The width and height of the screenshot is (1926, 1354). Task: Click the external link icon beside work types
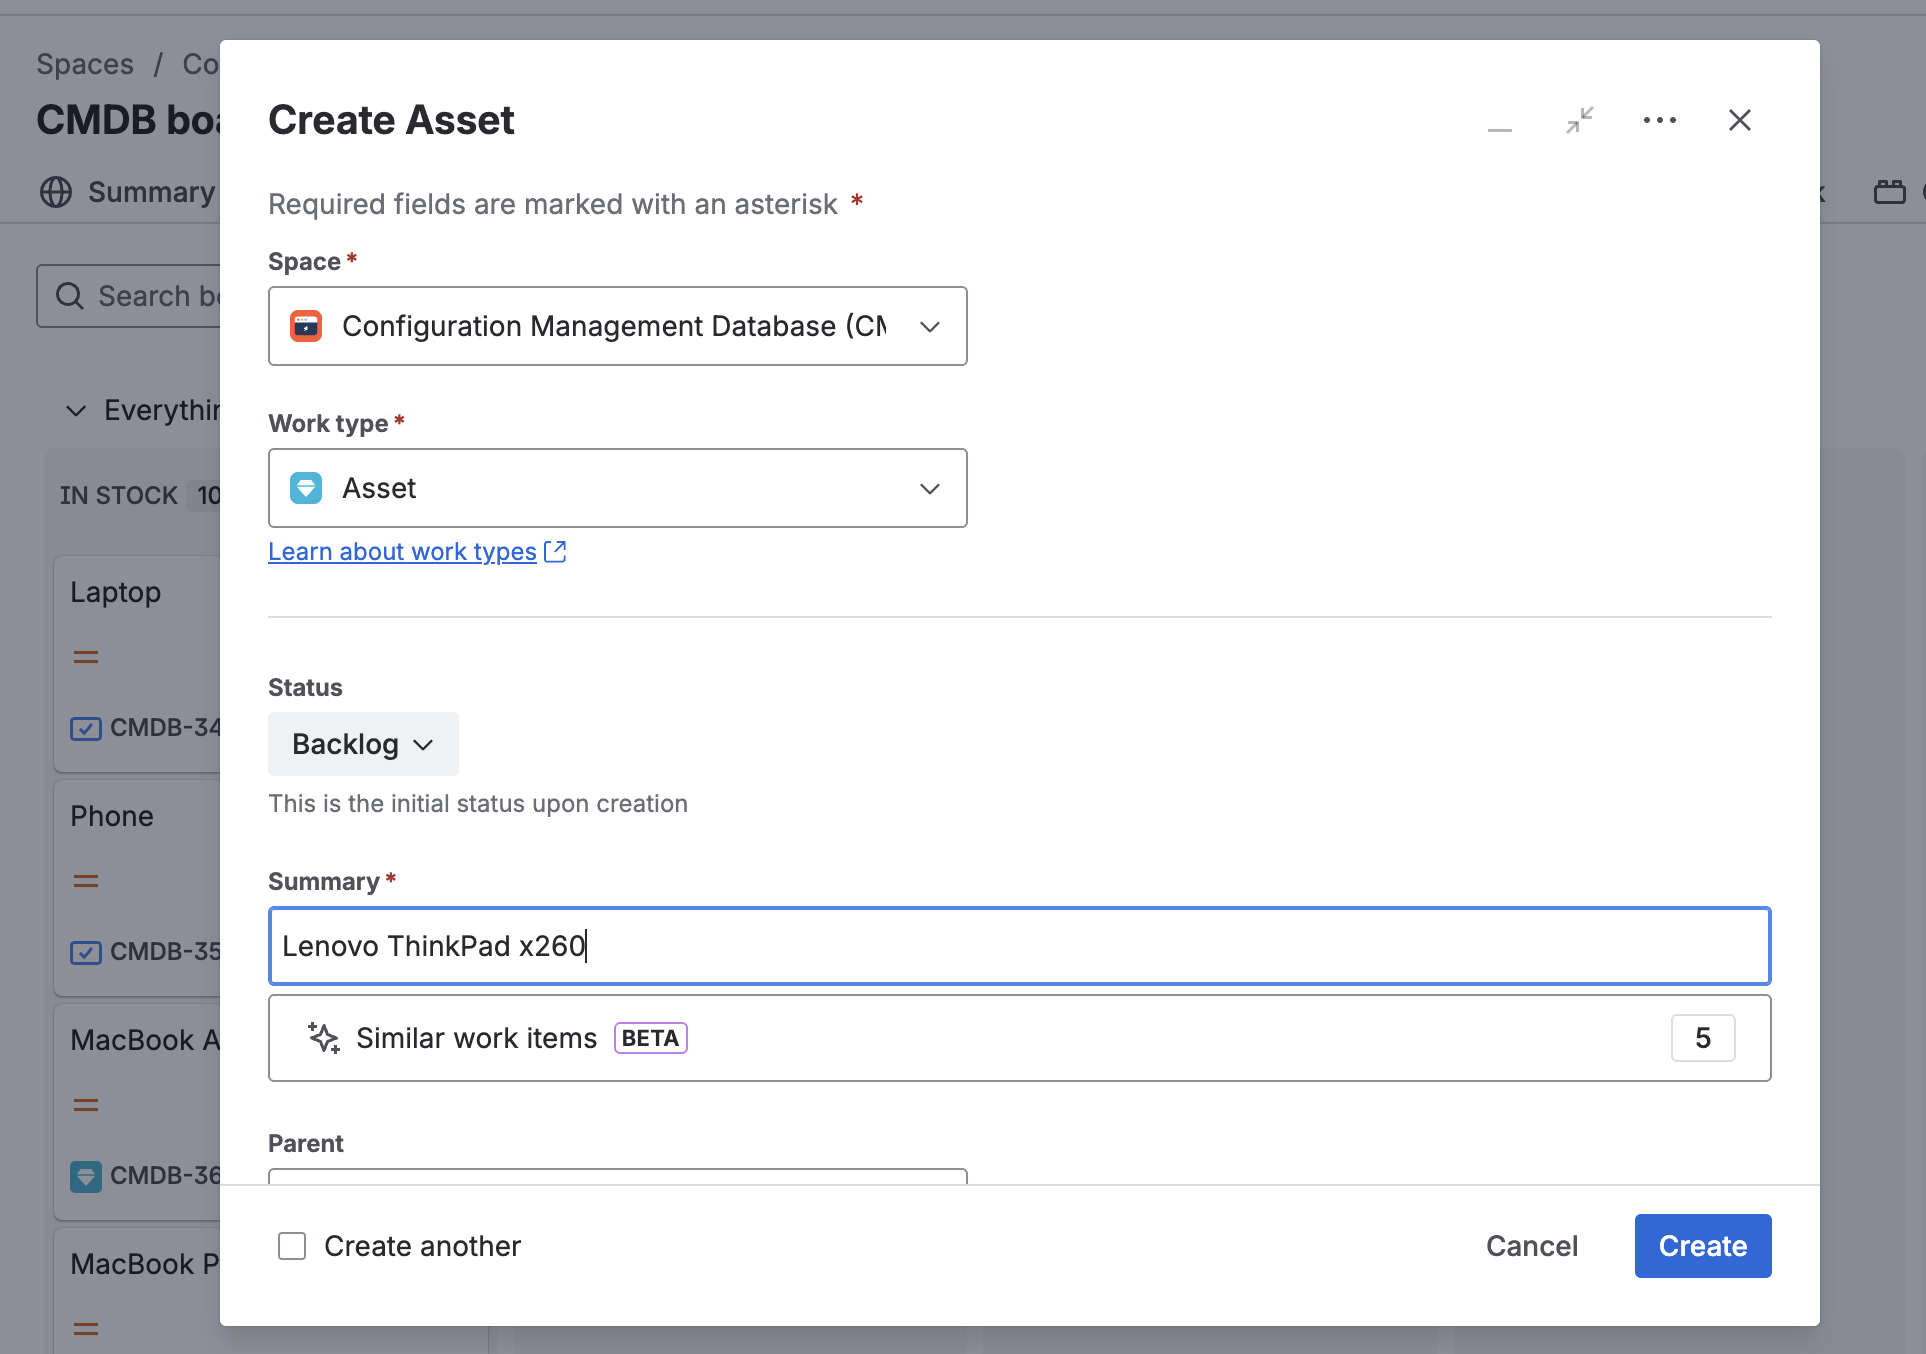tap(555, 551)
